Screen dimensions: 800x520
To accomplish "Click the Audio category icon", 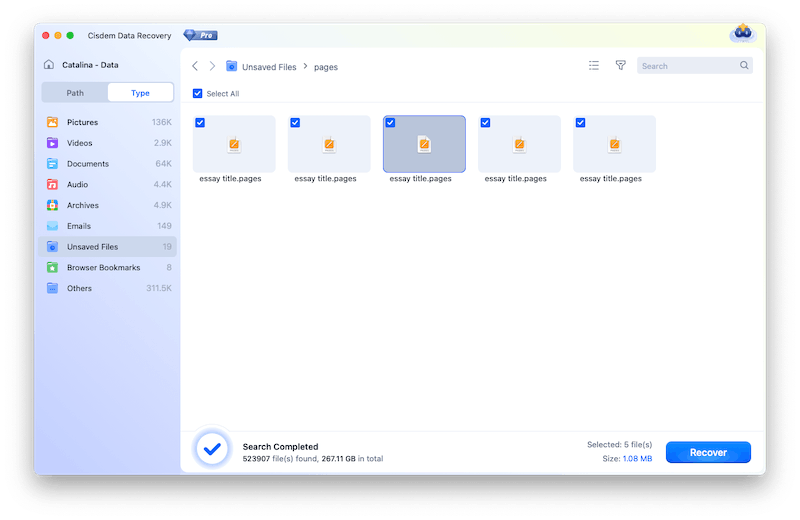I will click(52, 184).
